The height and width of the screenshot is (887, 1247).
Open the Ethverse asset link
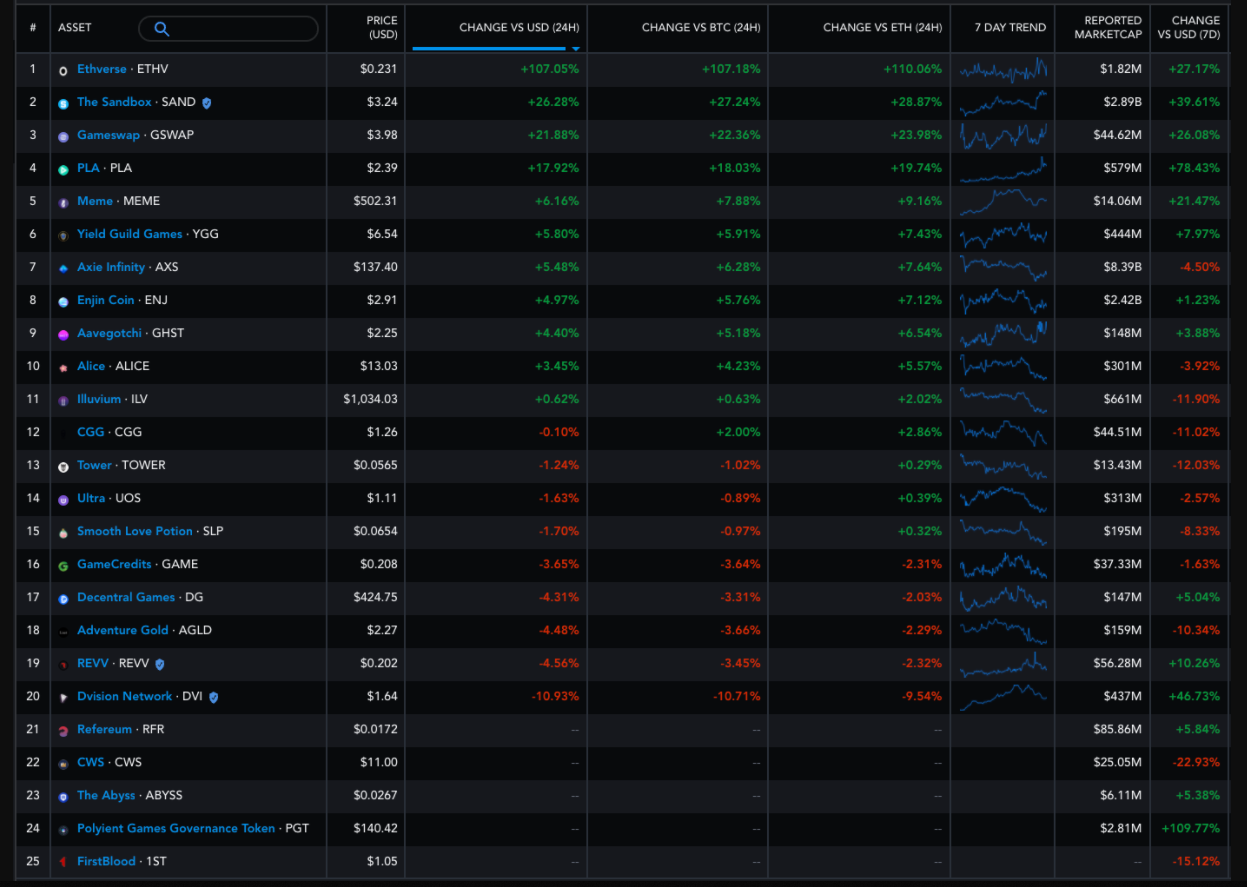[x=102, y=69]
